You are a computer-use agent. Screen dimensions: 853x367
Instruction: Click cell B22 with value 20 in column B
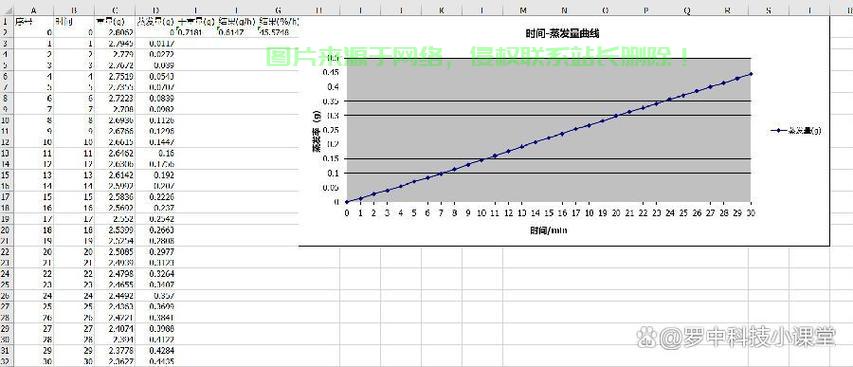75,252
